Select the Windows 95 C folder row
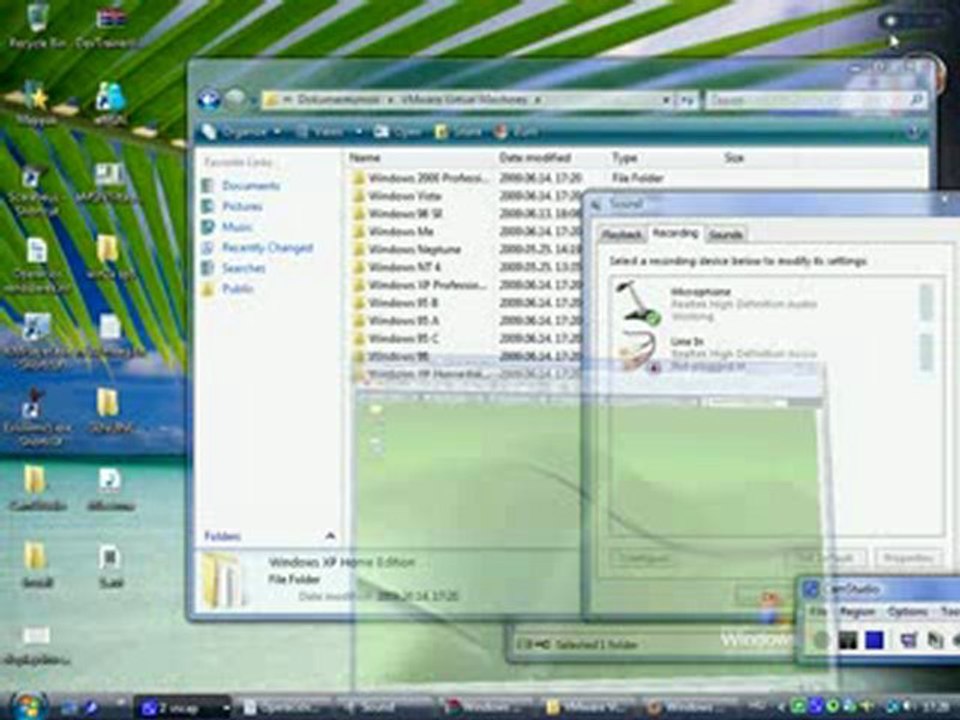This screenshot has height=720, width=960. tap(465, 338)
